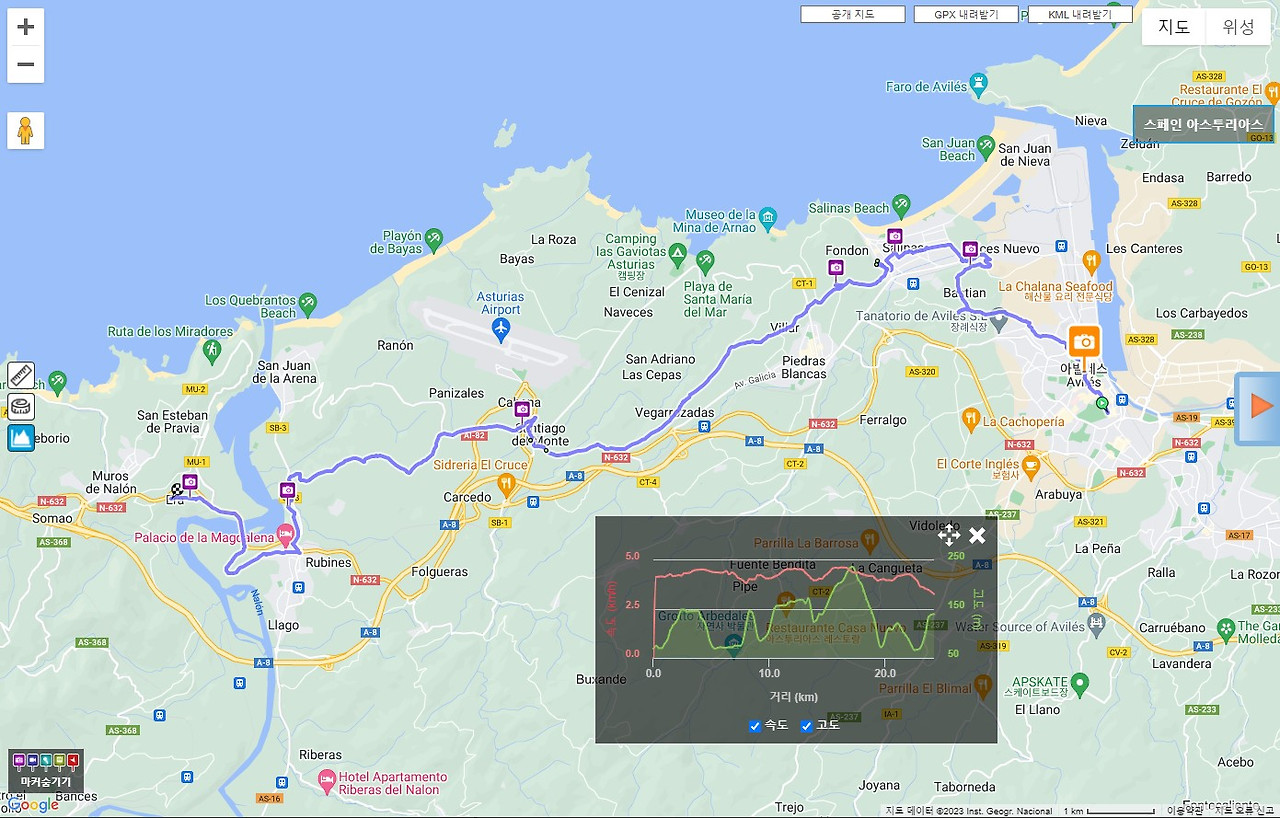Activate the ruler measuring tool

coord(21,375)
